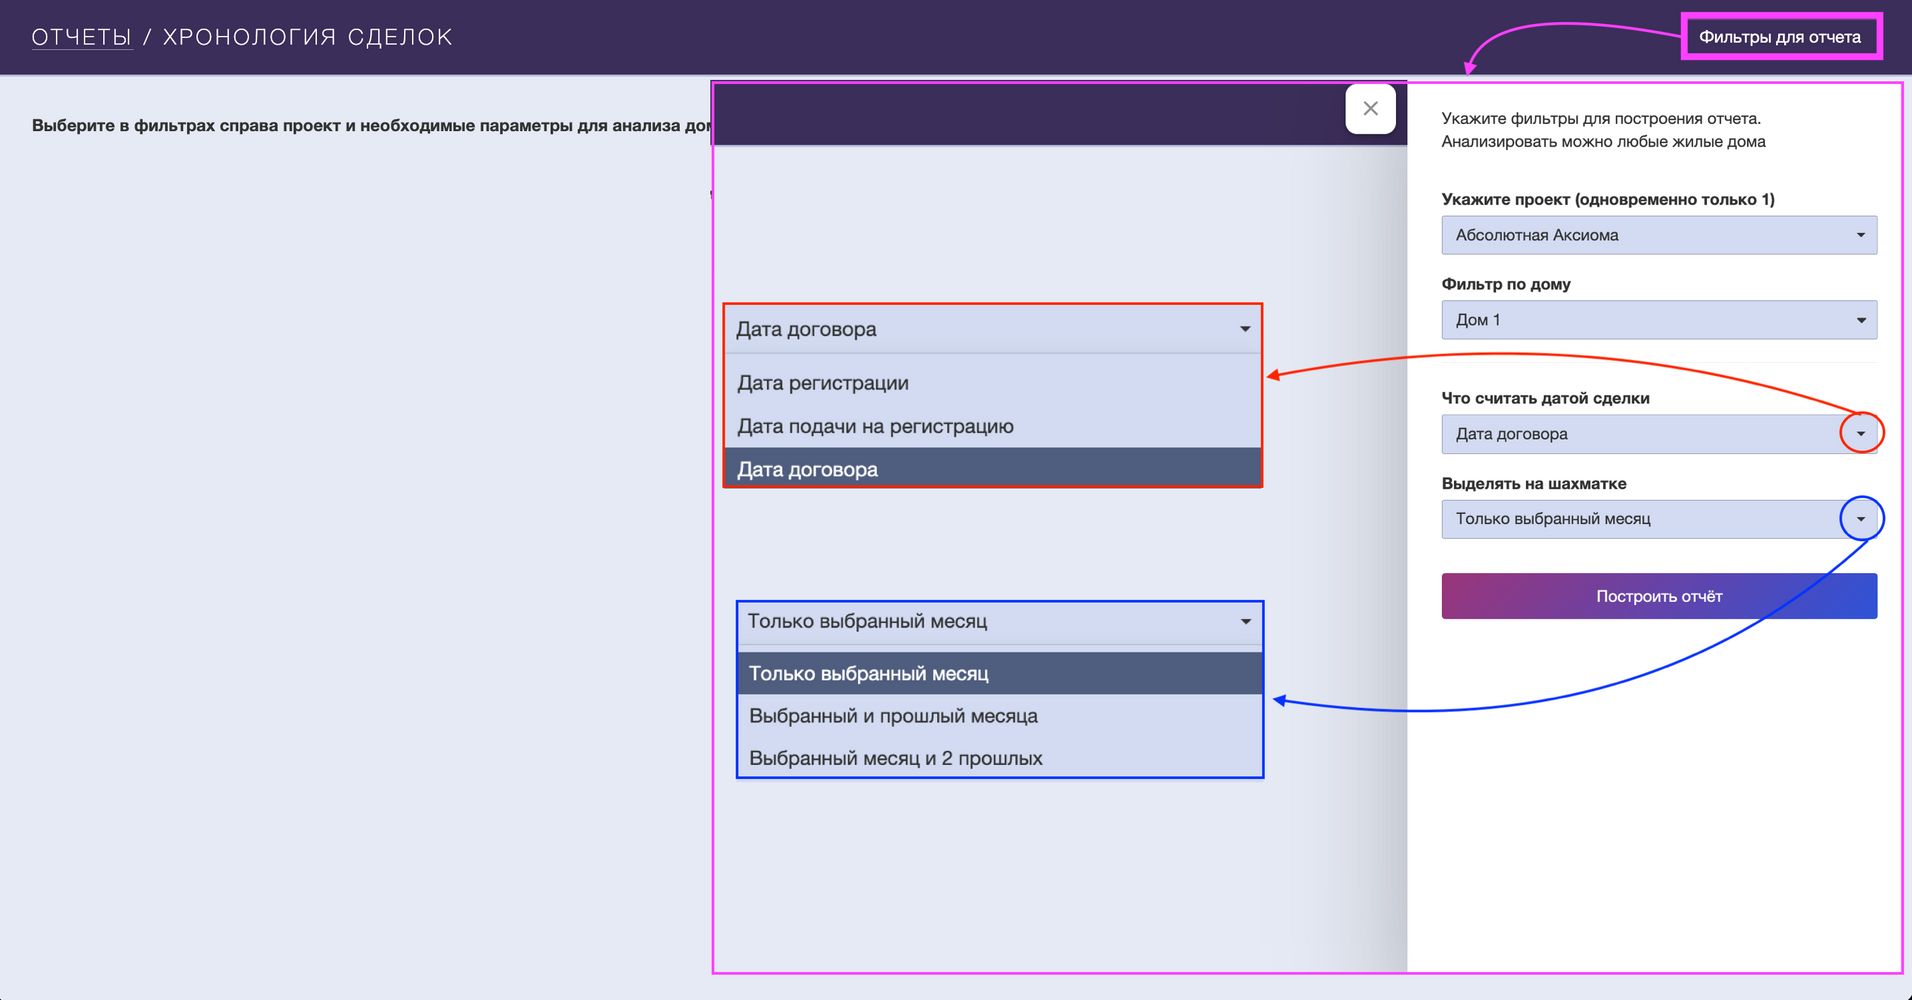
Task: Open the ОТЧЕТЫ breadcrumb link
Action: click(x=82, y=37)
